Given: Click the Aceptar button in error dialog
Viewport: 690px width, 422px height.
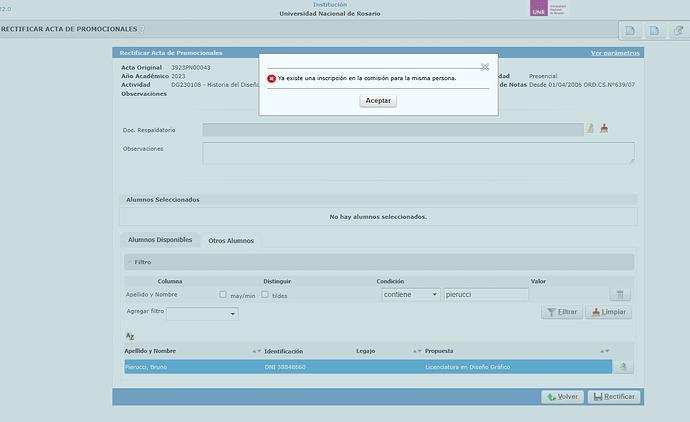Looking at the screenshot, I should 378,101.
